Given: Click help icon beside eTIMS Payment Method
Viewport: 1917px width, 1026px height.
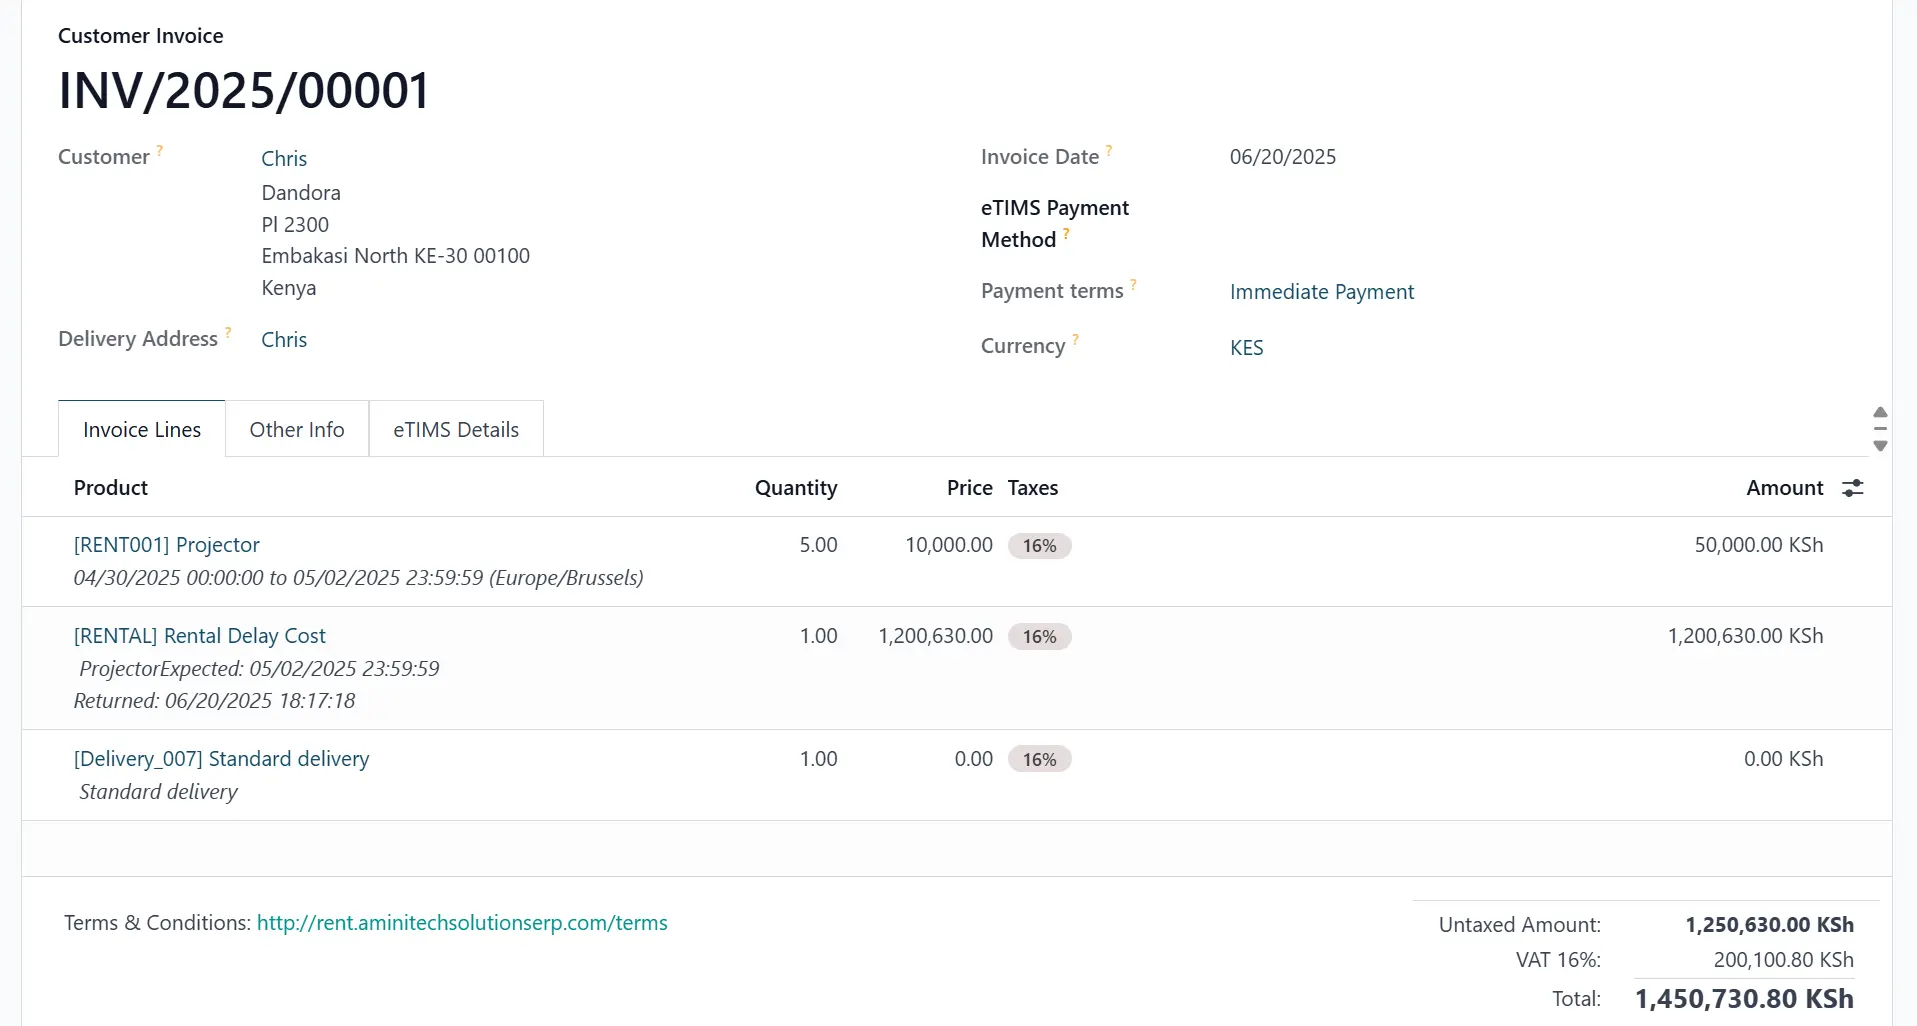Looking at the screenshot, I should click(x=1066, y=234).
